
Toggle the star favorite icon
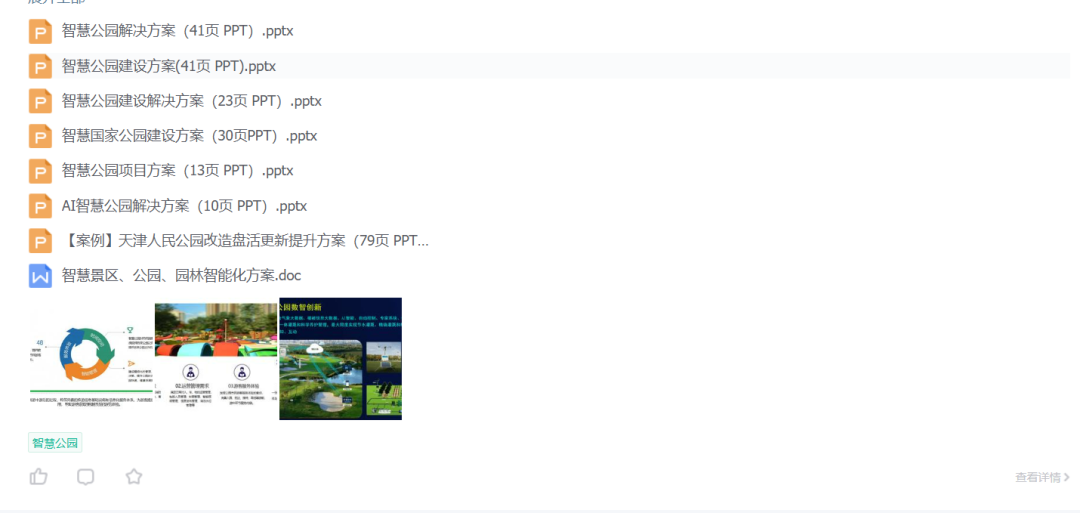134,477
